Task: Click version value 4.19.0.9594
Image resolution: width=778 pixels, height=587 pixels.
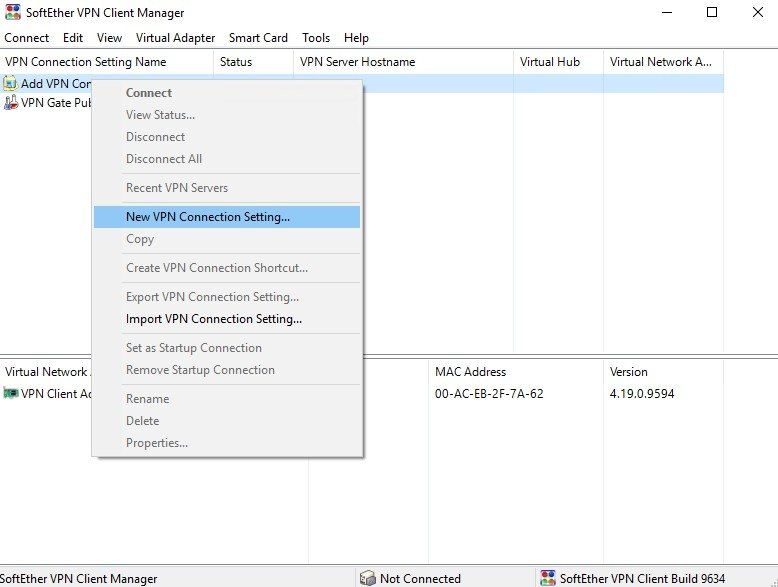Action: point(642,393)
